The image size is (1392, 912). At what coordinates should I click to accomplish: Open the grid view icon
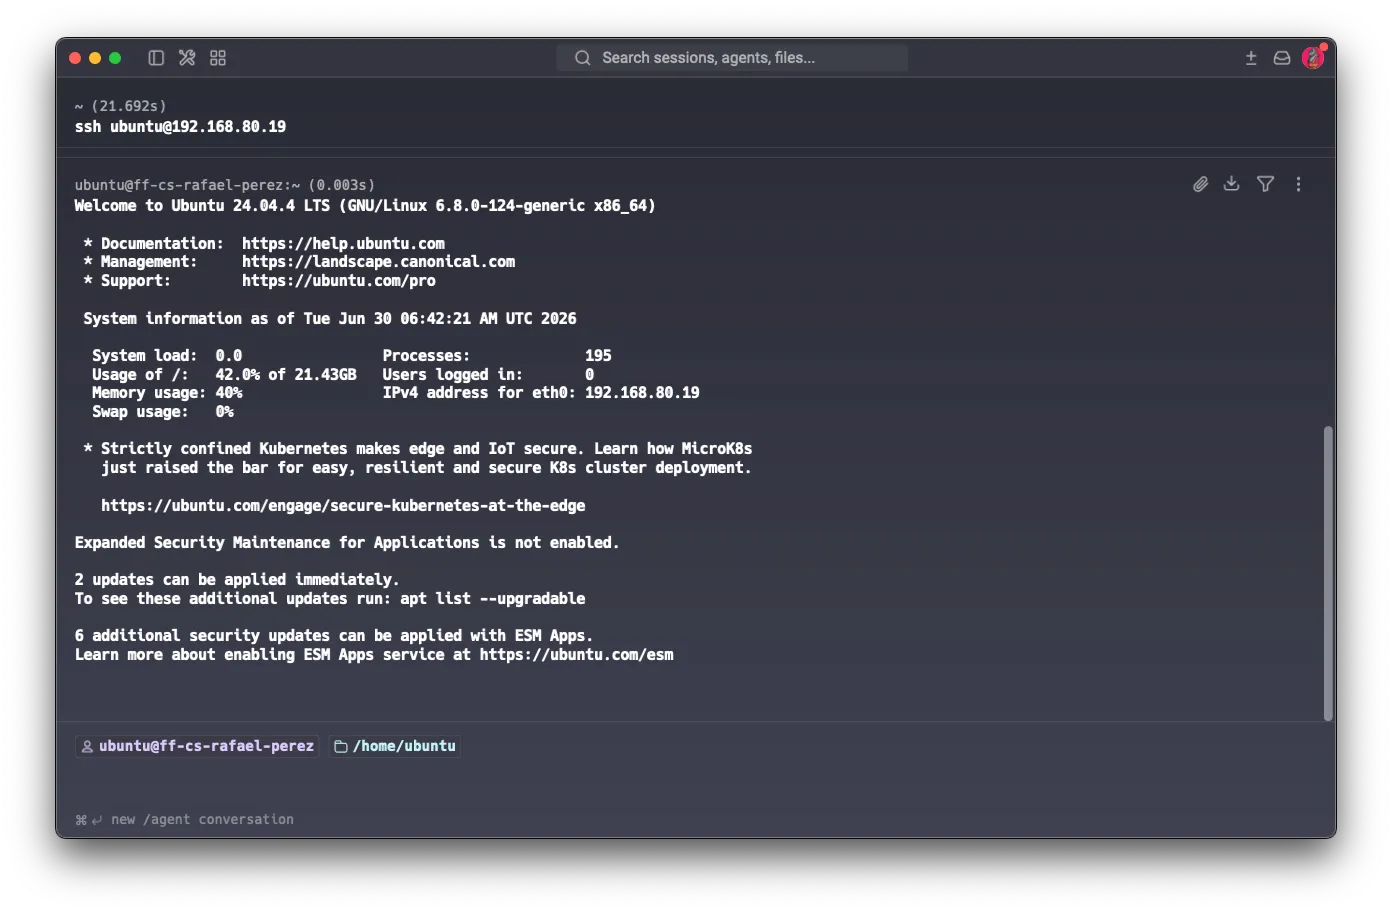point(218,58)
